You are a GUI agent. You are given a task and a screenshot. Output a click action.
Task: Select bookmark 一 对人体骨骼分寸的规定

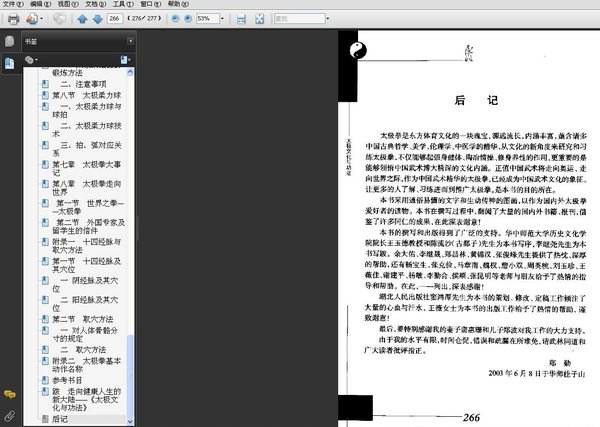pos(85,334)
